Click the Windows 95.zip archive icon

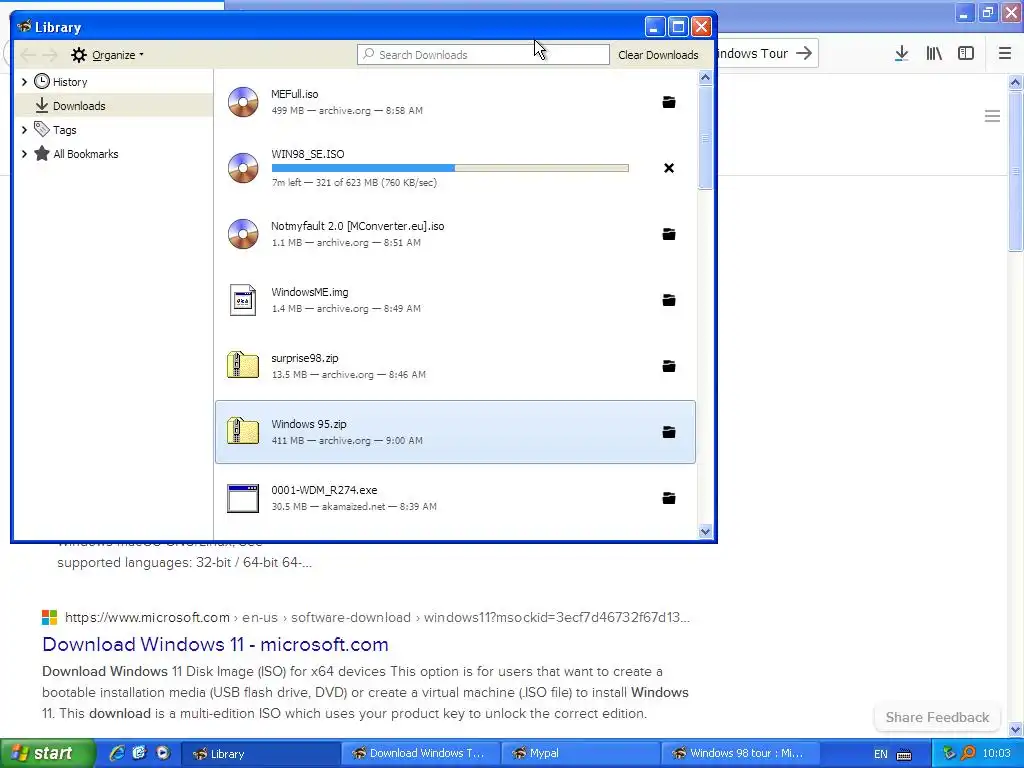tap(243, 432)
